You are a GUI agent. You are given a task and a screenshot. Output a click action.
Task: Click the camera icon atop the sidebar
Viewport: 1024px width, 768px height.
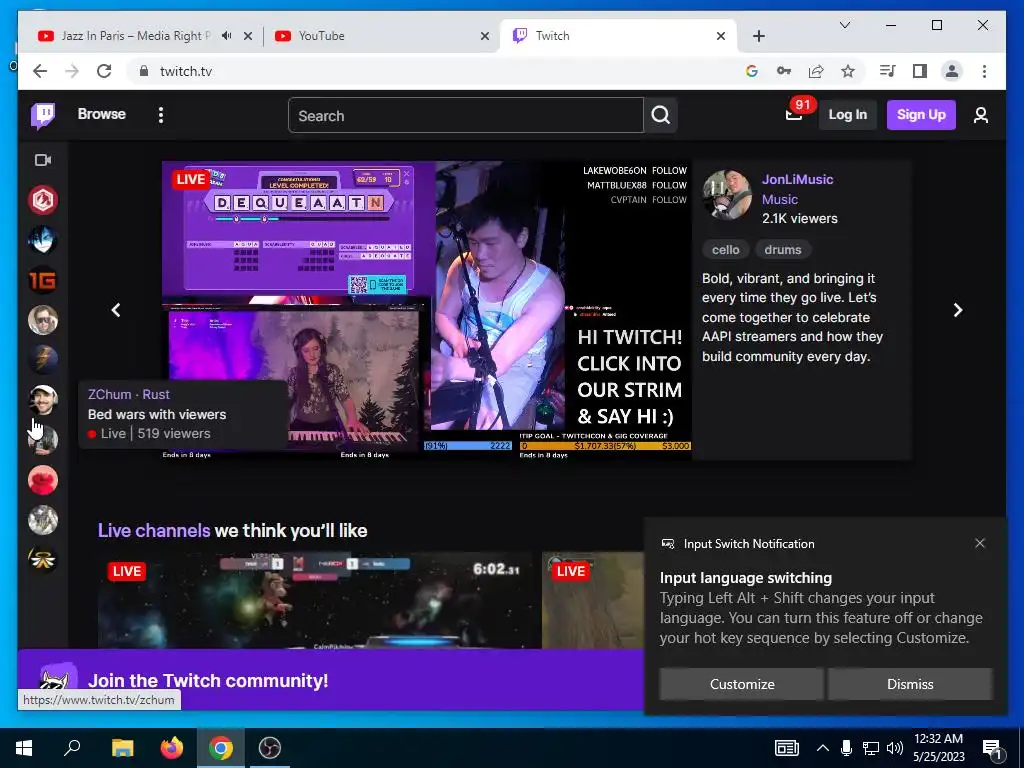point(43,160)
